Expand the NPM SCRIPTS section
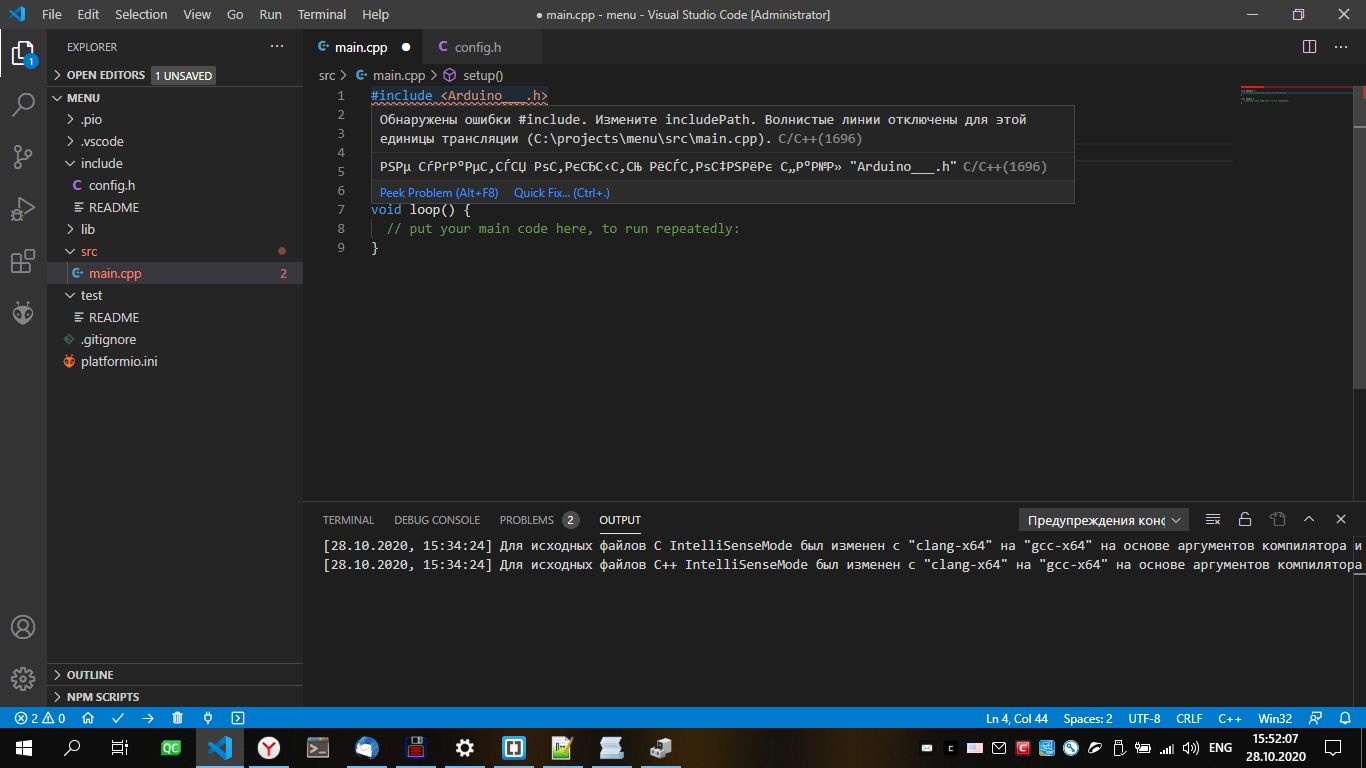 (175, 697)
